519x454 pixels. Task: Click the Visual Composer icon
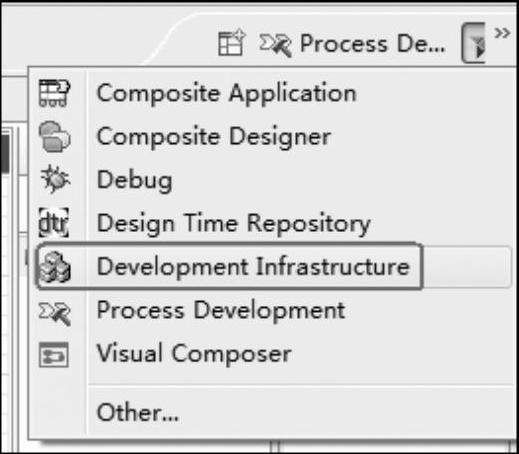pos(54,355)
